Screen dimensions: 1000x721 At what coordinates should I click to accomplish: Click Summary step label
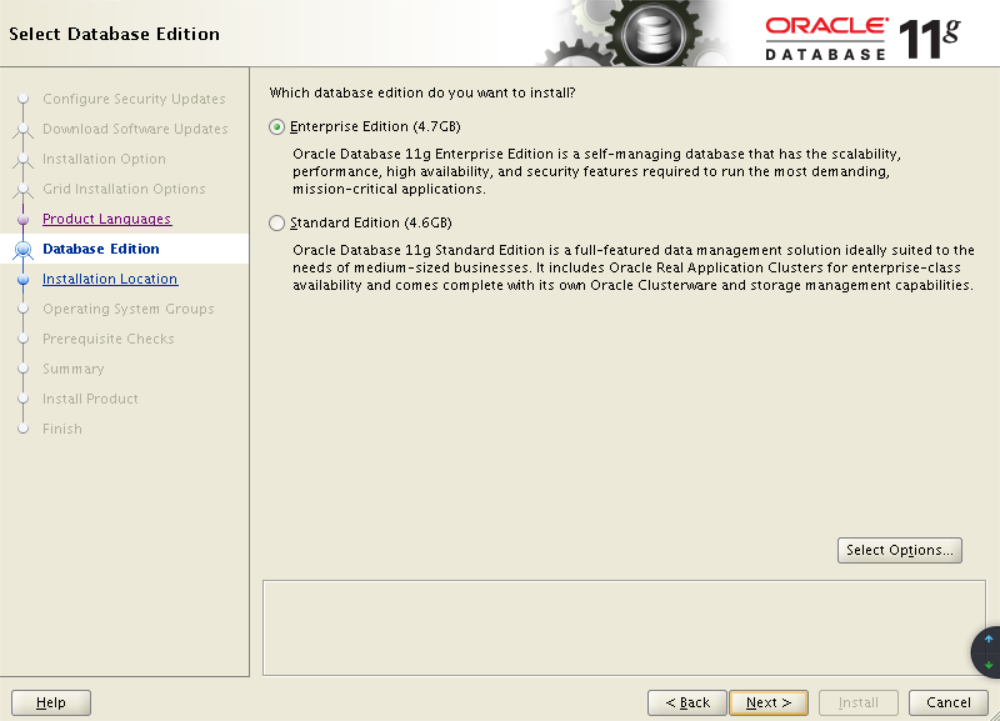pyautogui.click(x=73, y=368)
